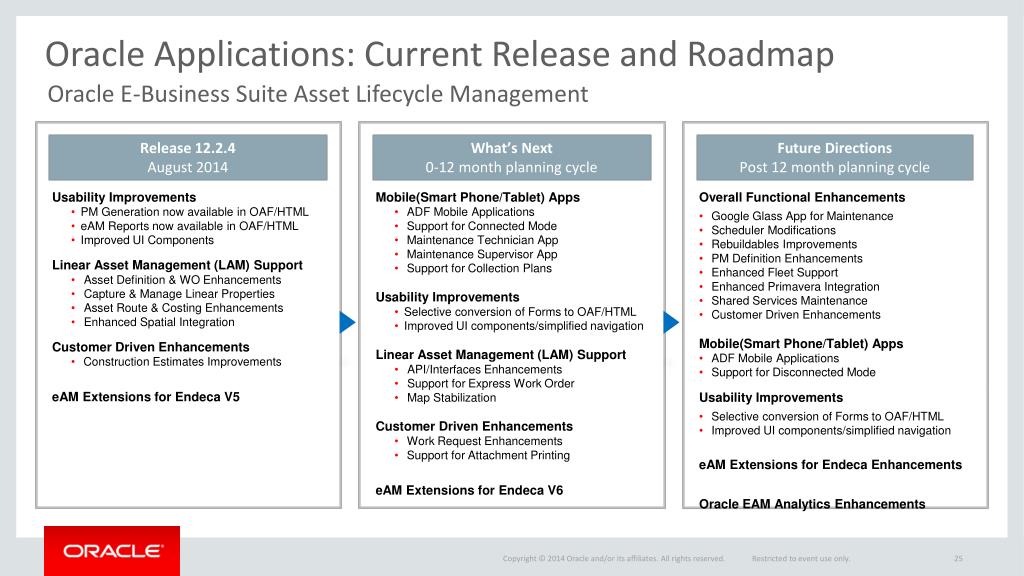Click 'Linear Asset Management (LAM) Support' in Release 12.2.4
1024x576 pixels.
177,265
